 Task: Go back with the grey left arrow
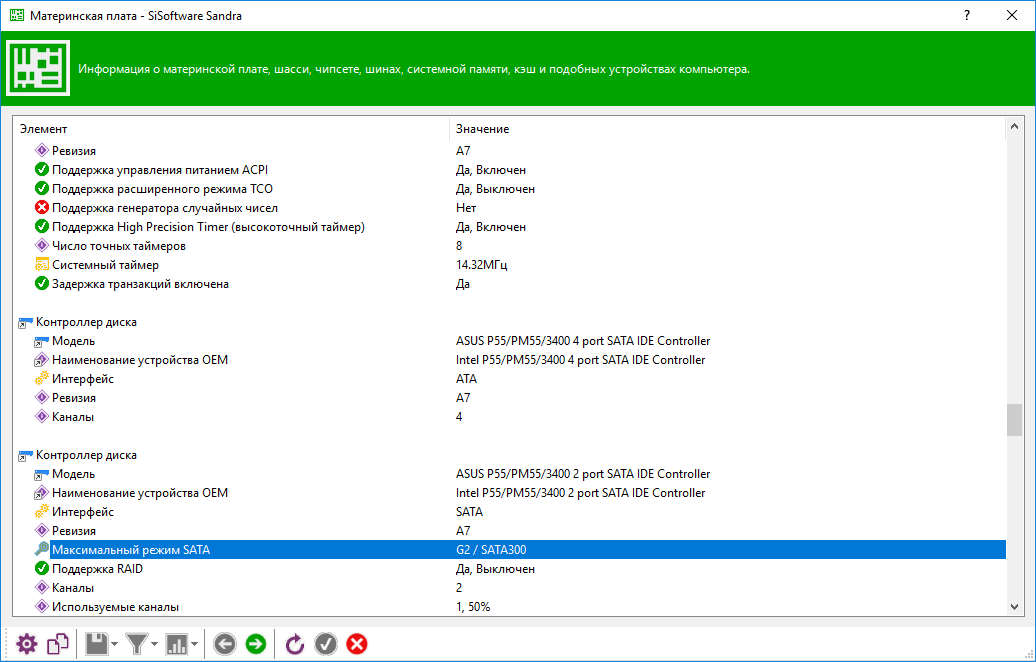tap(225, 644)
